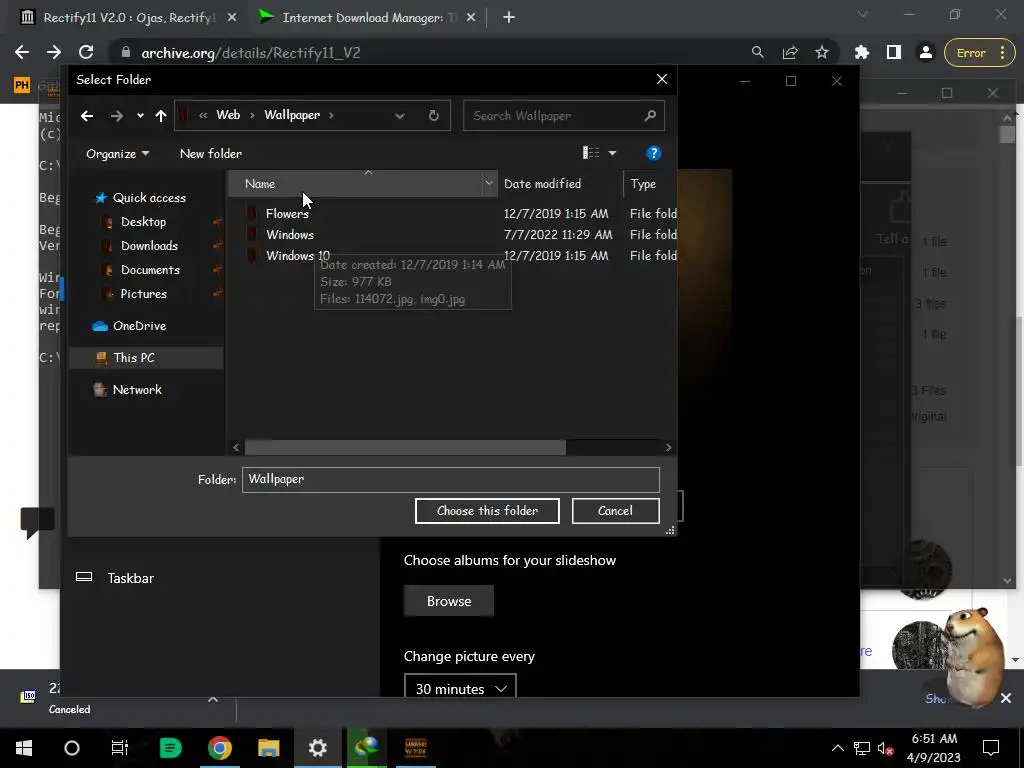This screenshot has height=768, width=1024.
Task: Reload the archive.org page
Action: pos(86,53)
